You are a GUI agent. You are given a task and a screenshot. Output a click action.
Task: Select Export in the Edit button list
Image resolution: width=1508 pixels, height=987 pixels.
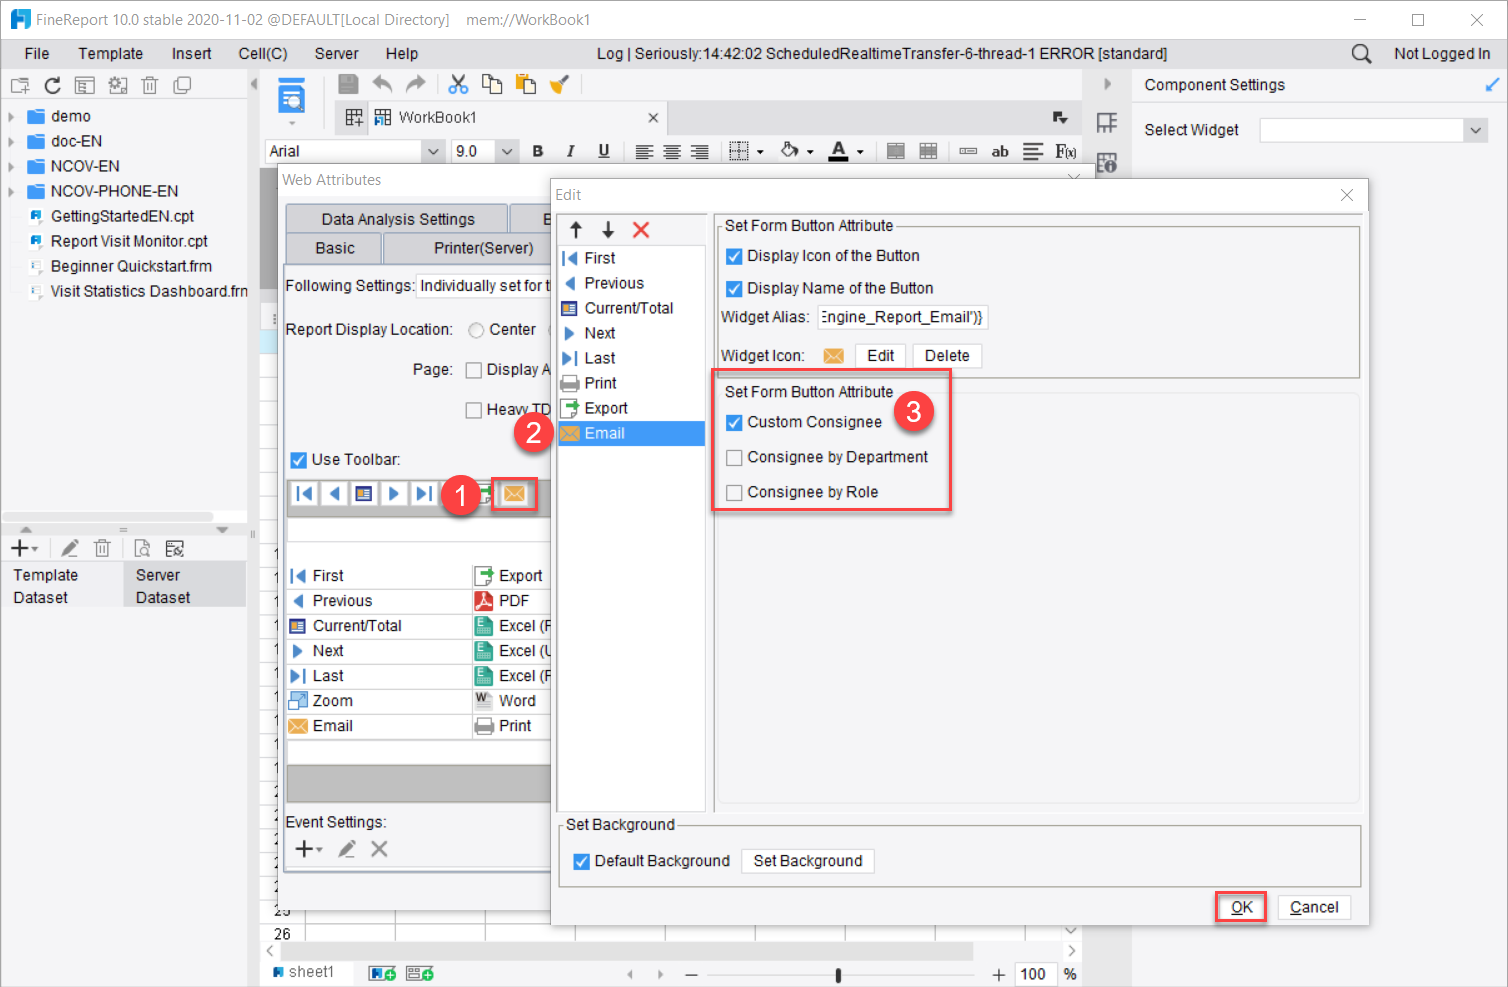632,408
